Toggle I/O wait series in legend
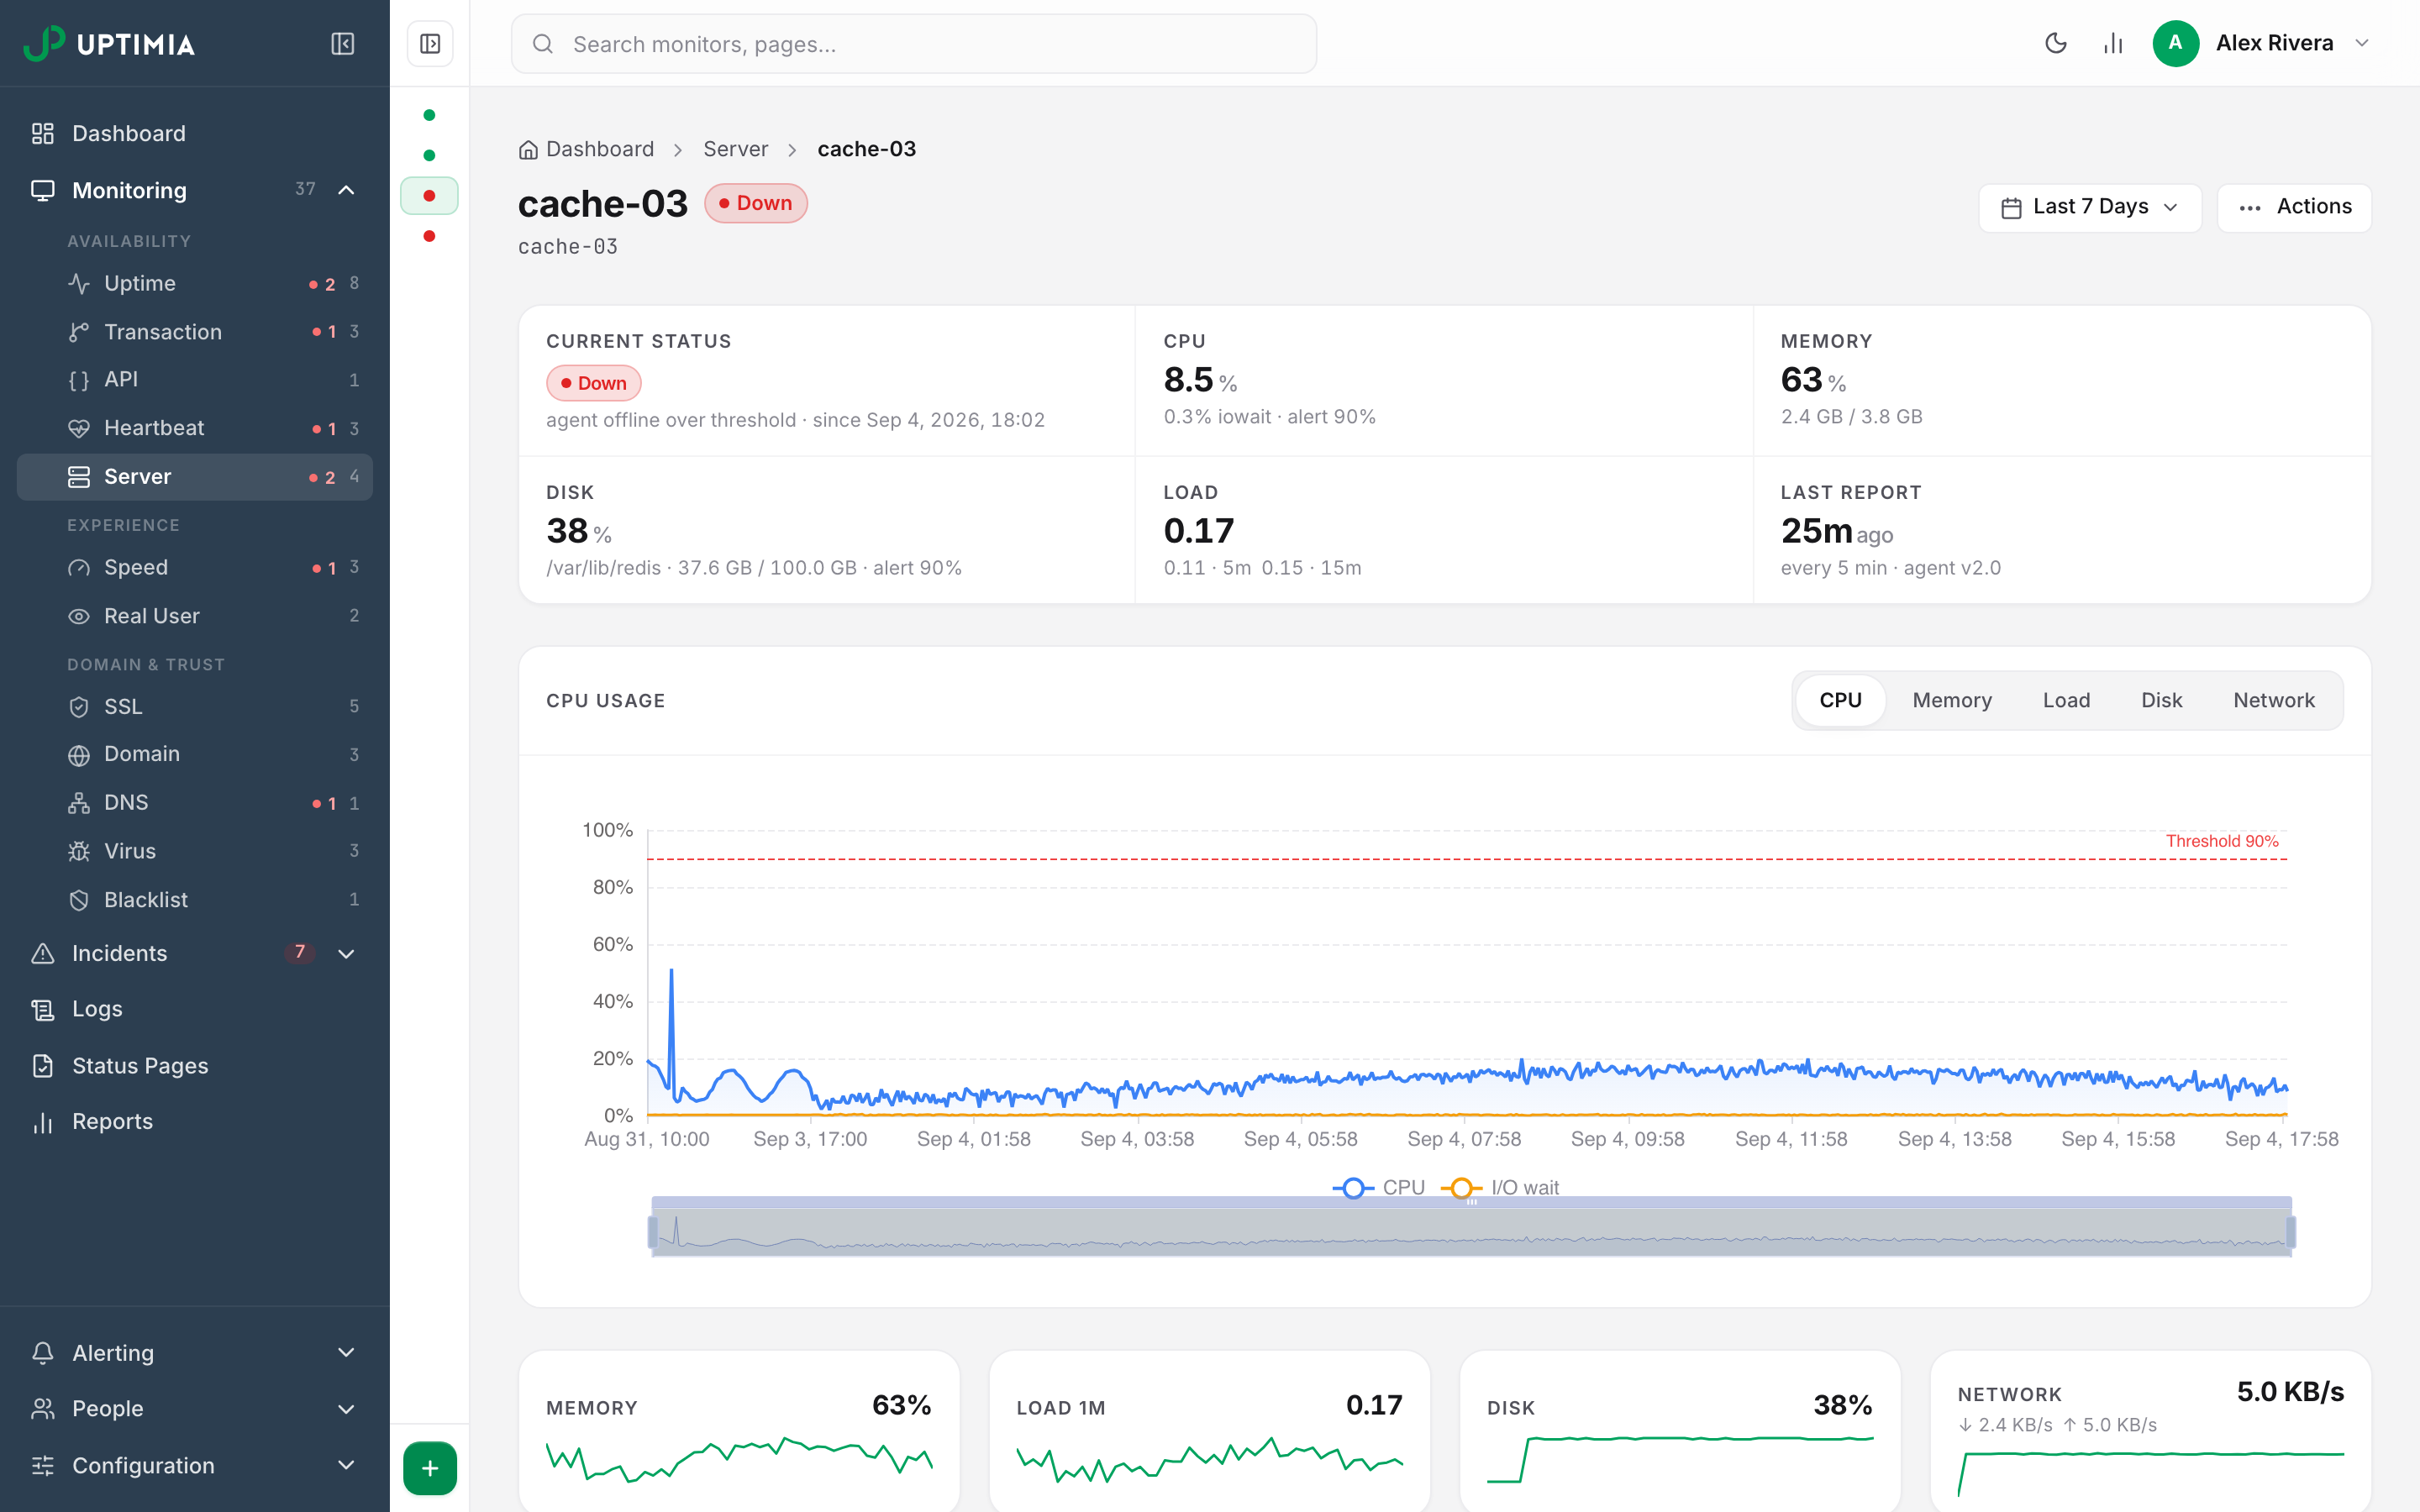Viewport: 2420px width, 1512px height. pyautogui.click(x=1500, y=1187)
